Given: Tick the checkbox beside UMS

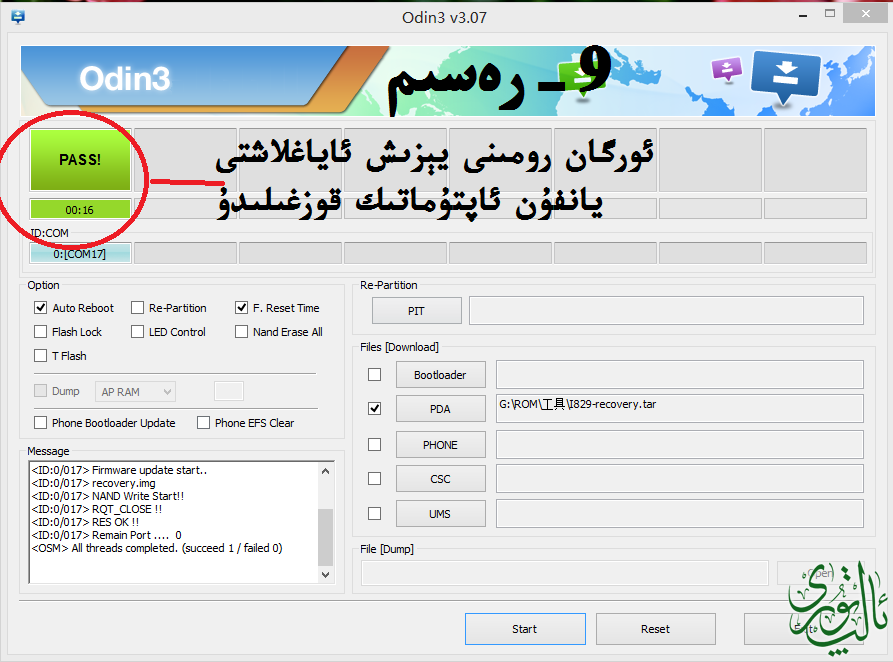Looking at the screenshot, I should (374, 513).
